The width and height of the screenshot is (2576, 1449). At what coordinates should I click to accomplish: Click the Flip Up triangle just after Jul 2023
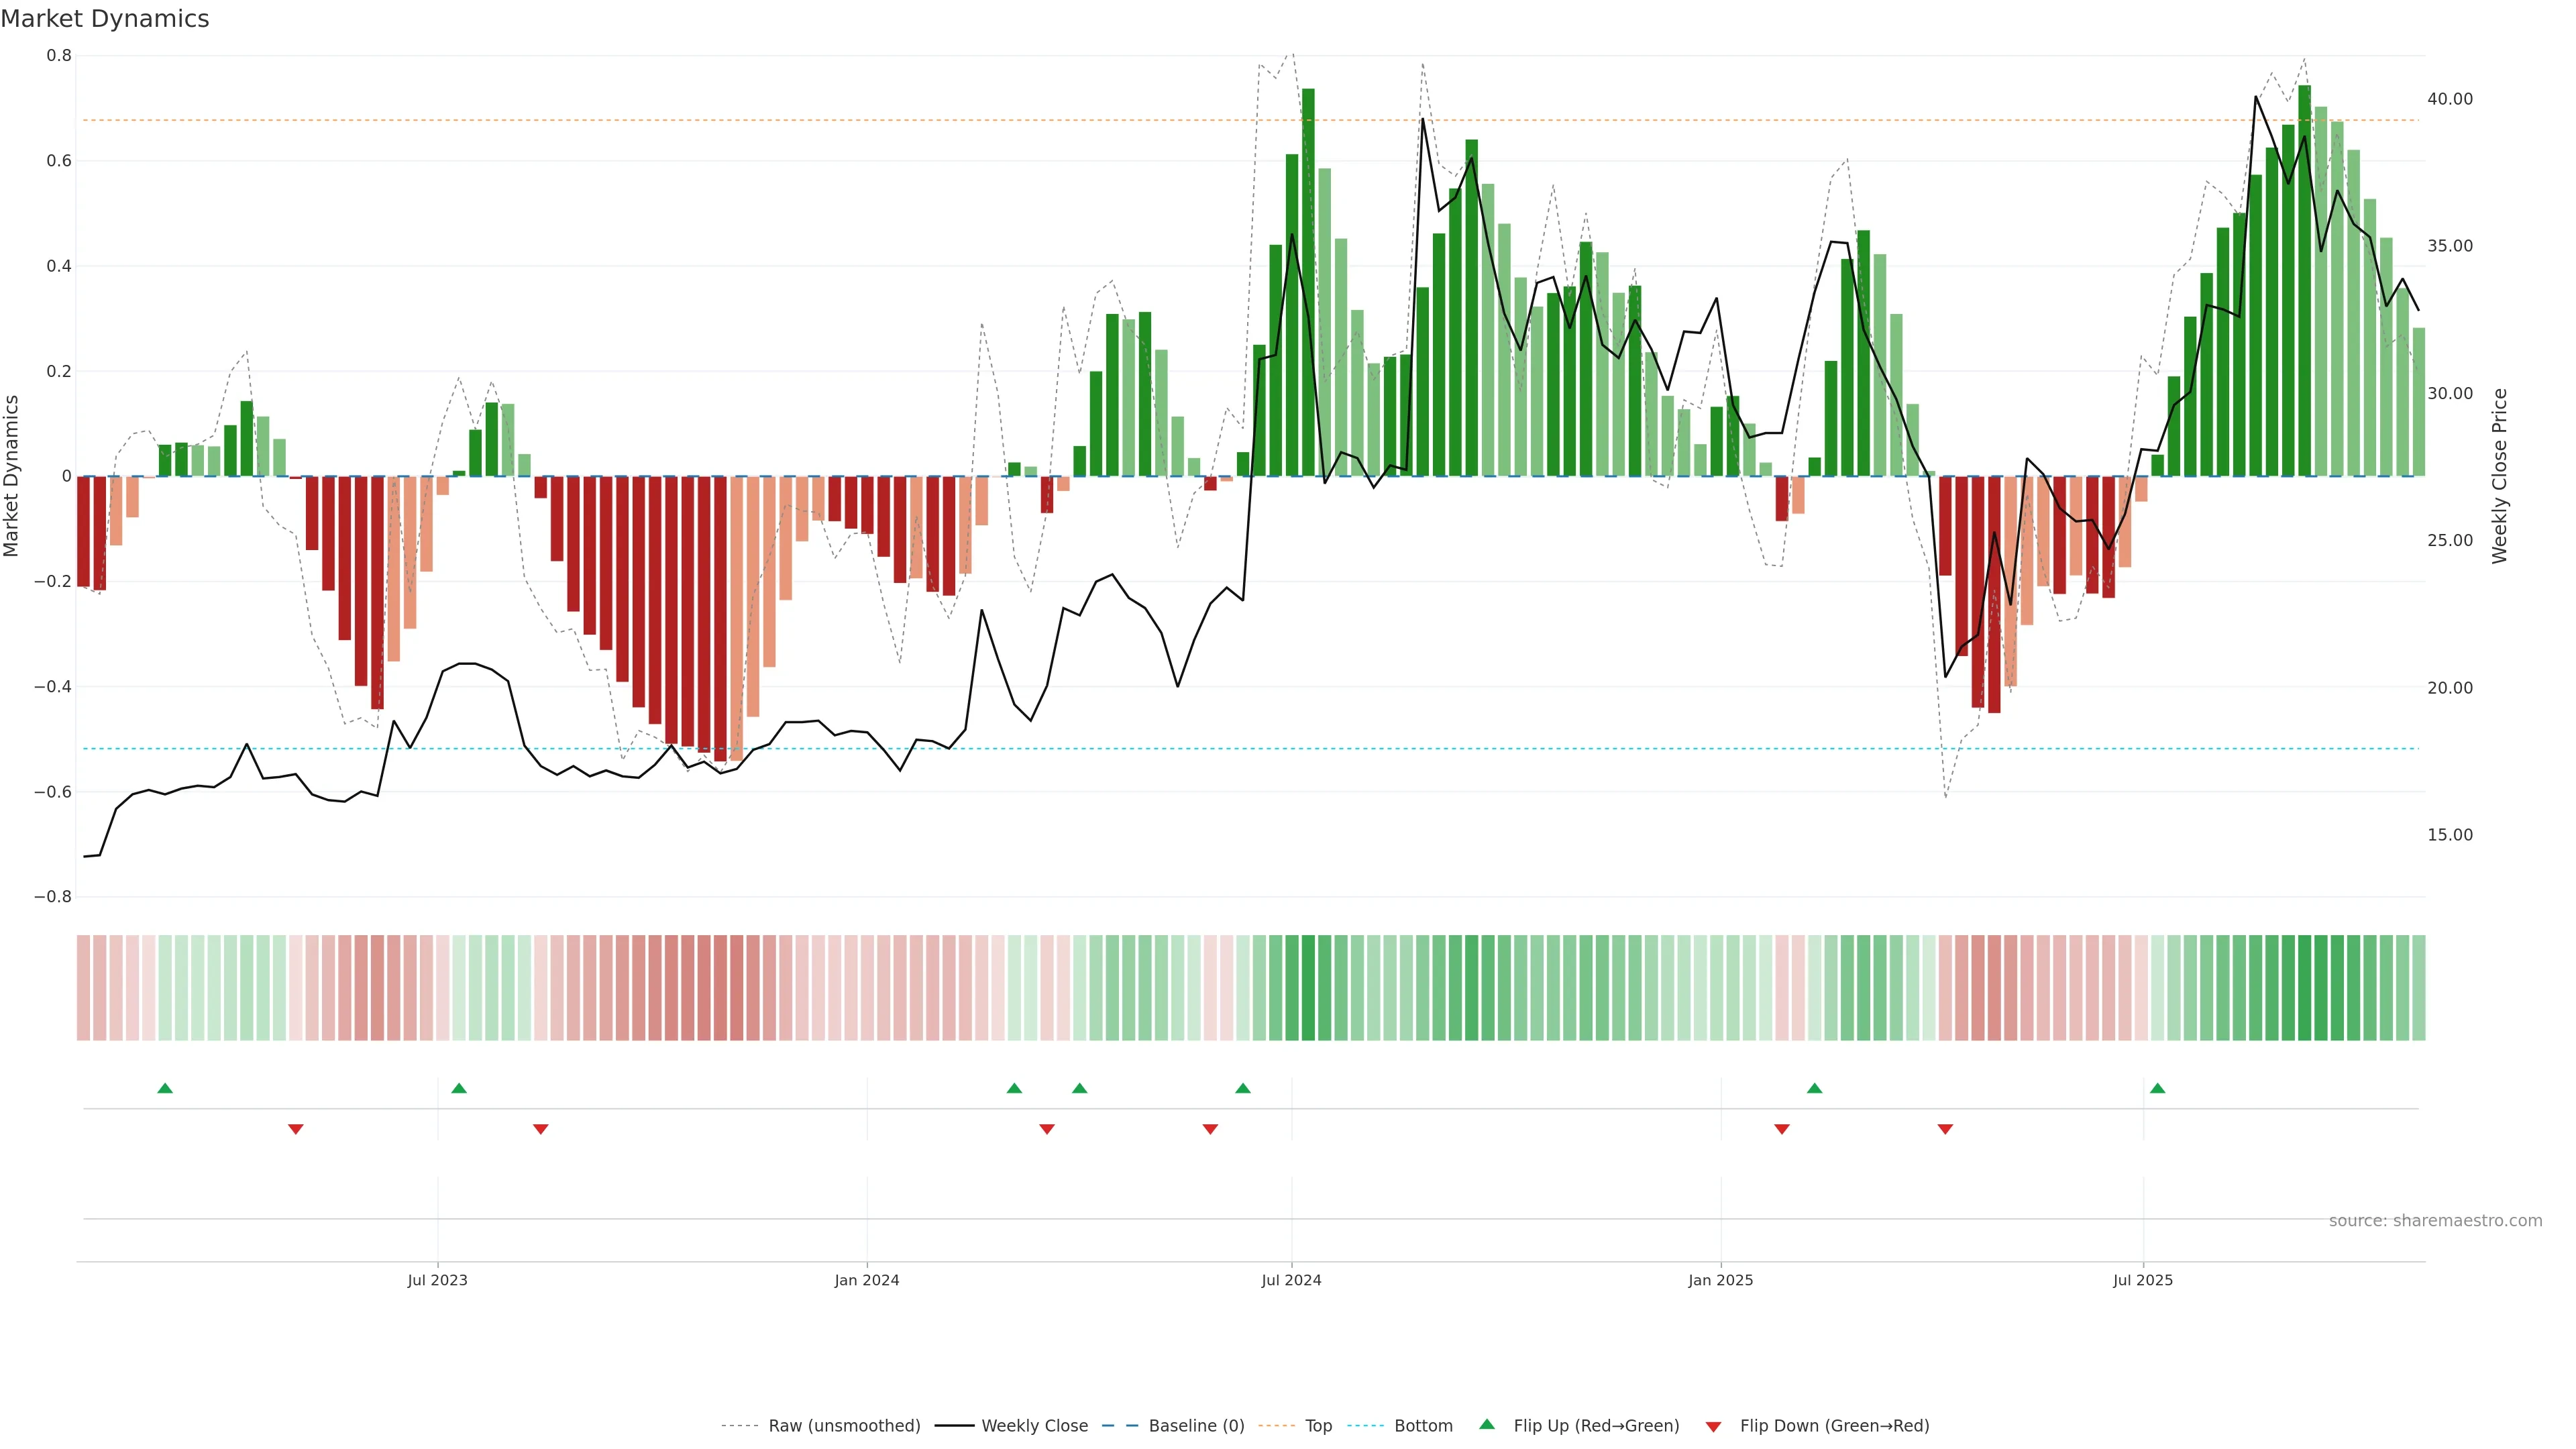point(459,1088)
